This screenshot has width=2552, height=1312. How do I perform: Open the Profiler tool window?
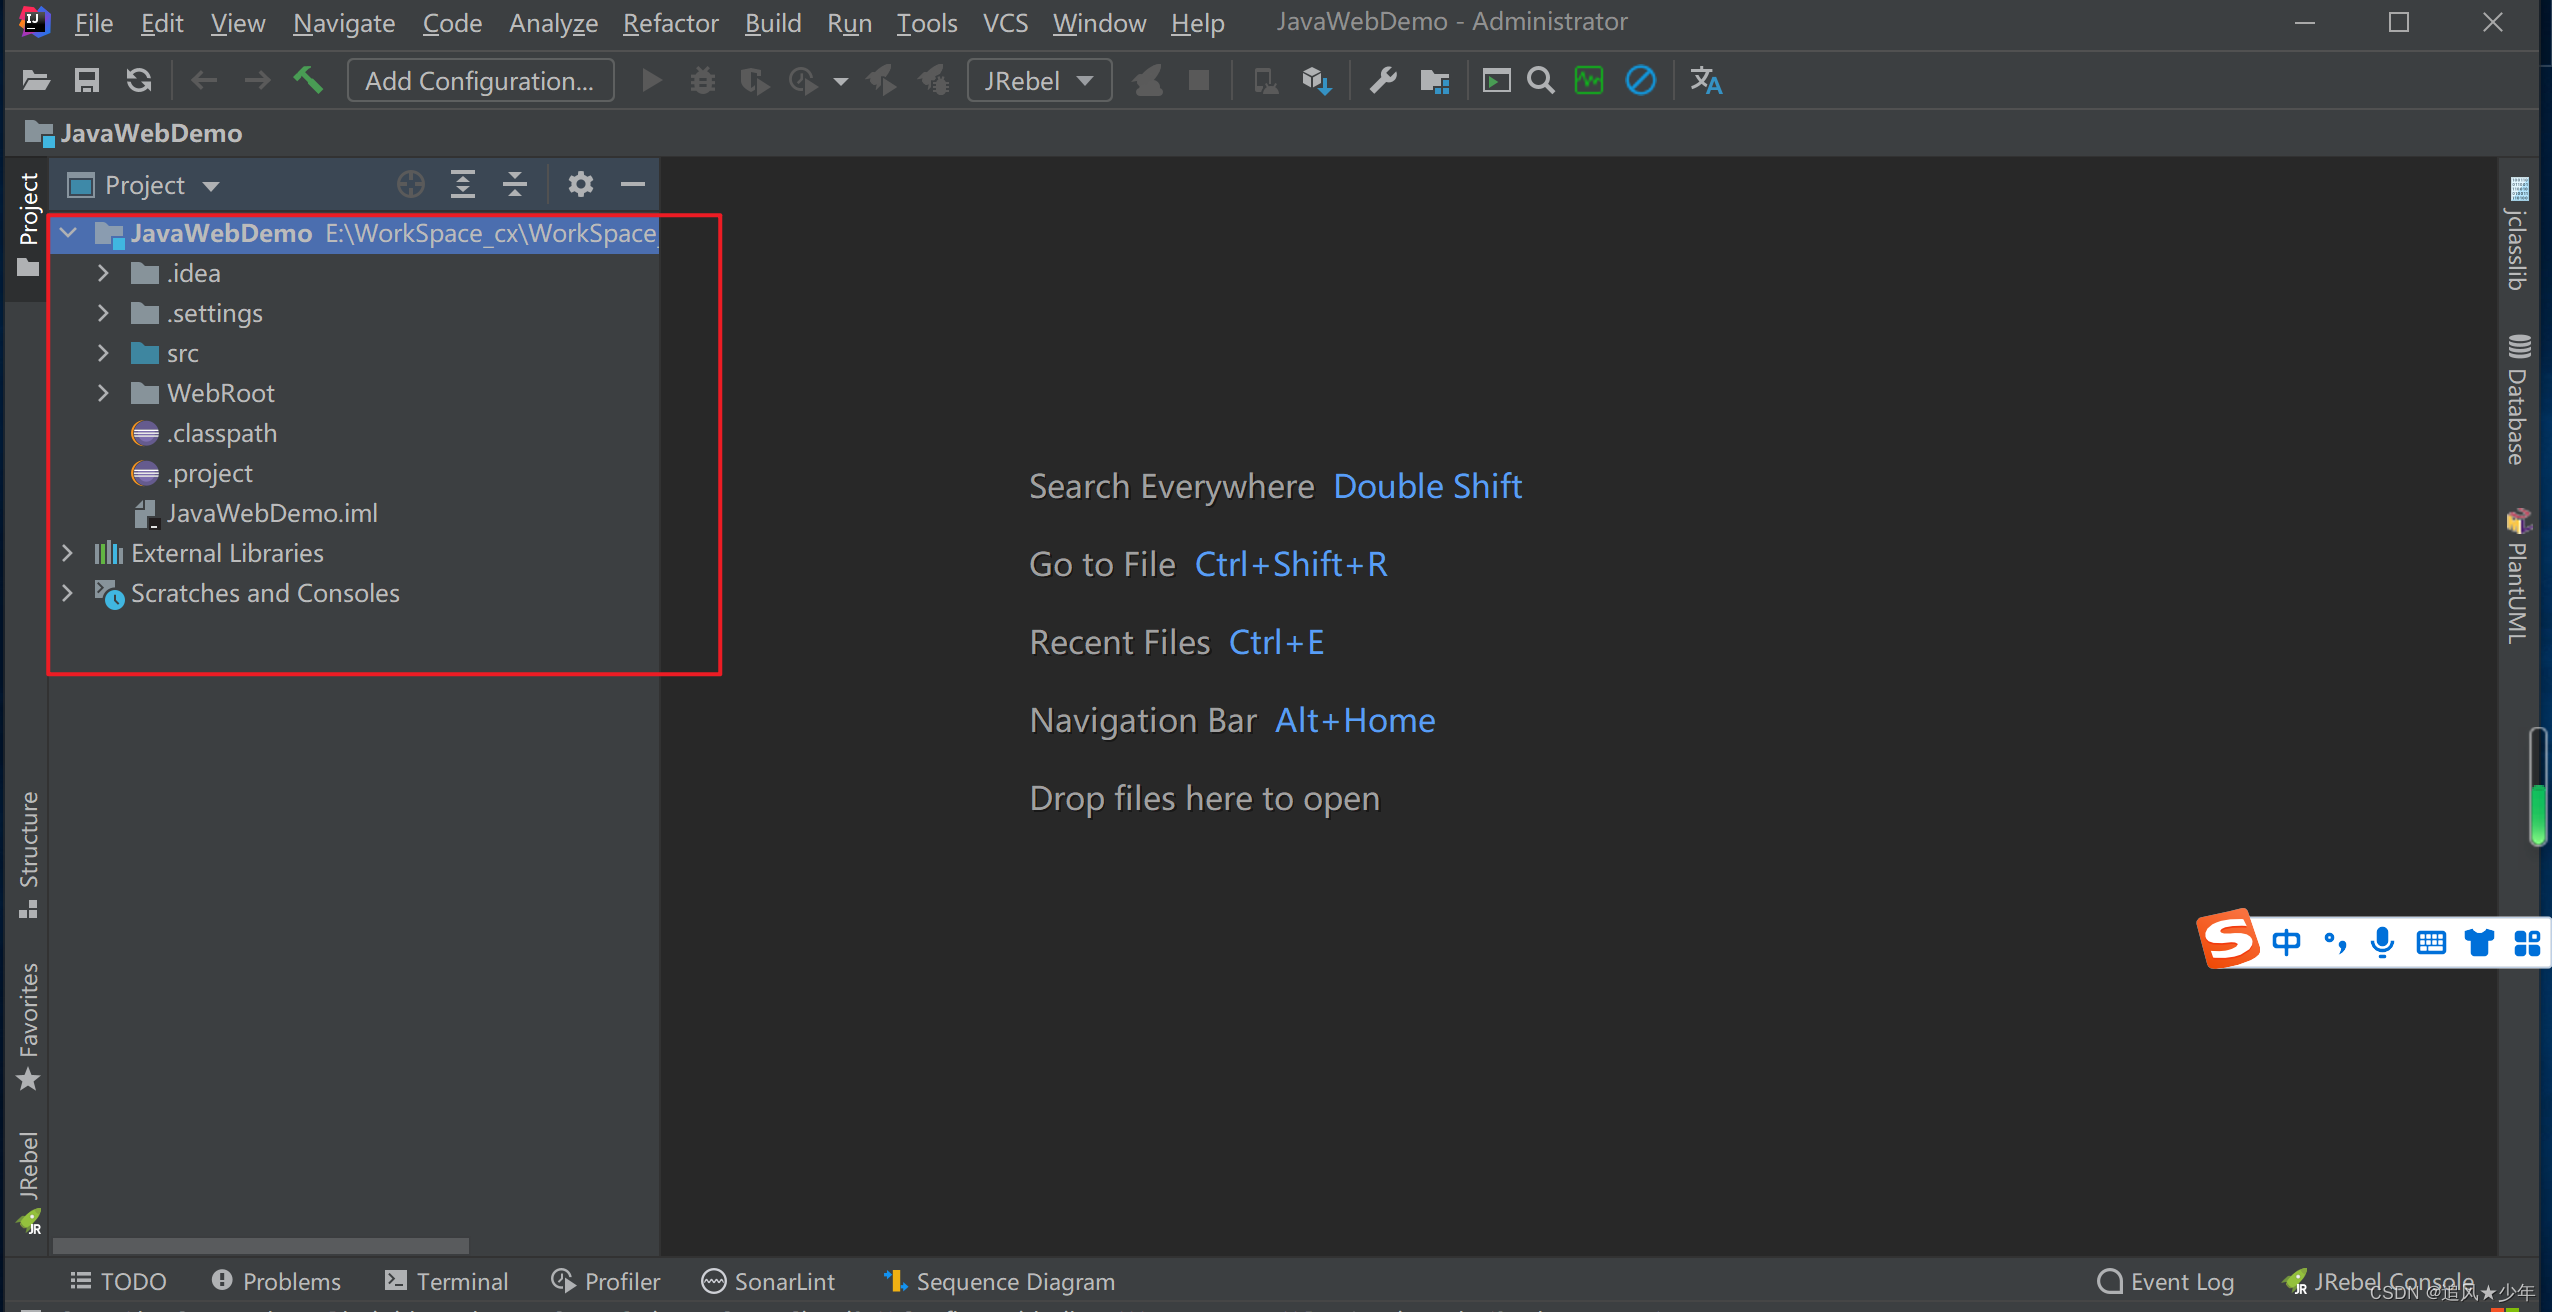pos(605,1281)
